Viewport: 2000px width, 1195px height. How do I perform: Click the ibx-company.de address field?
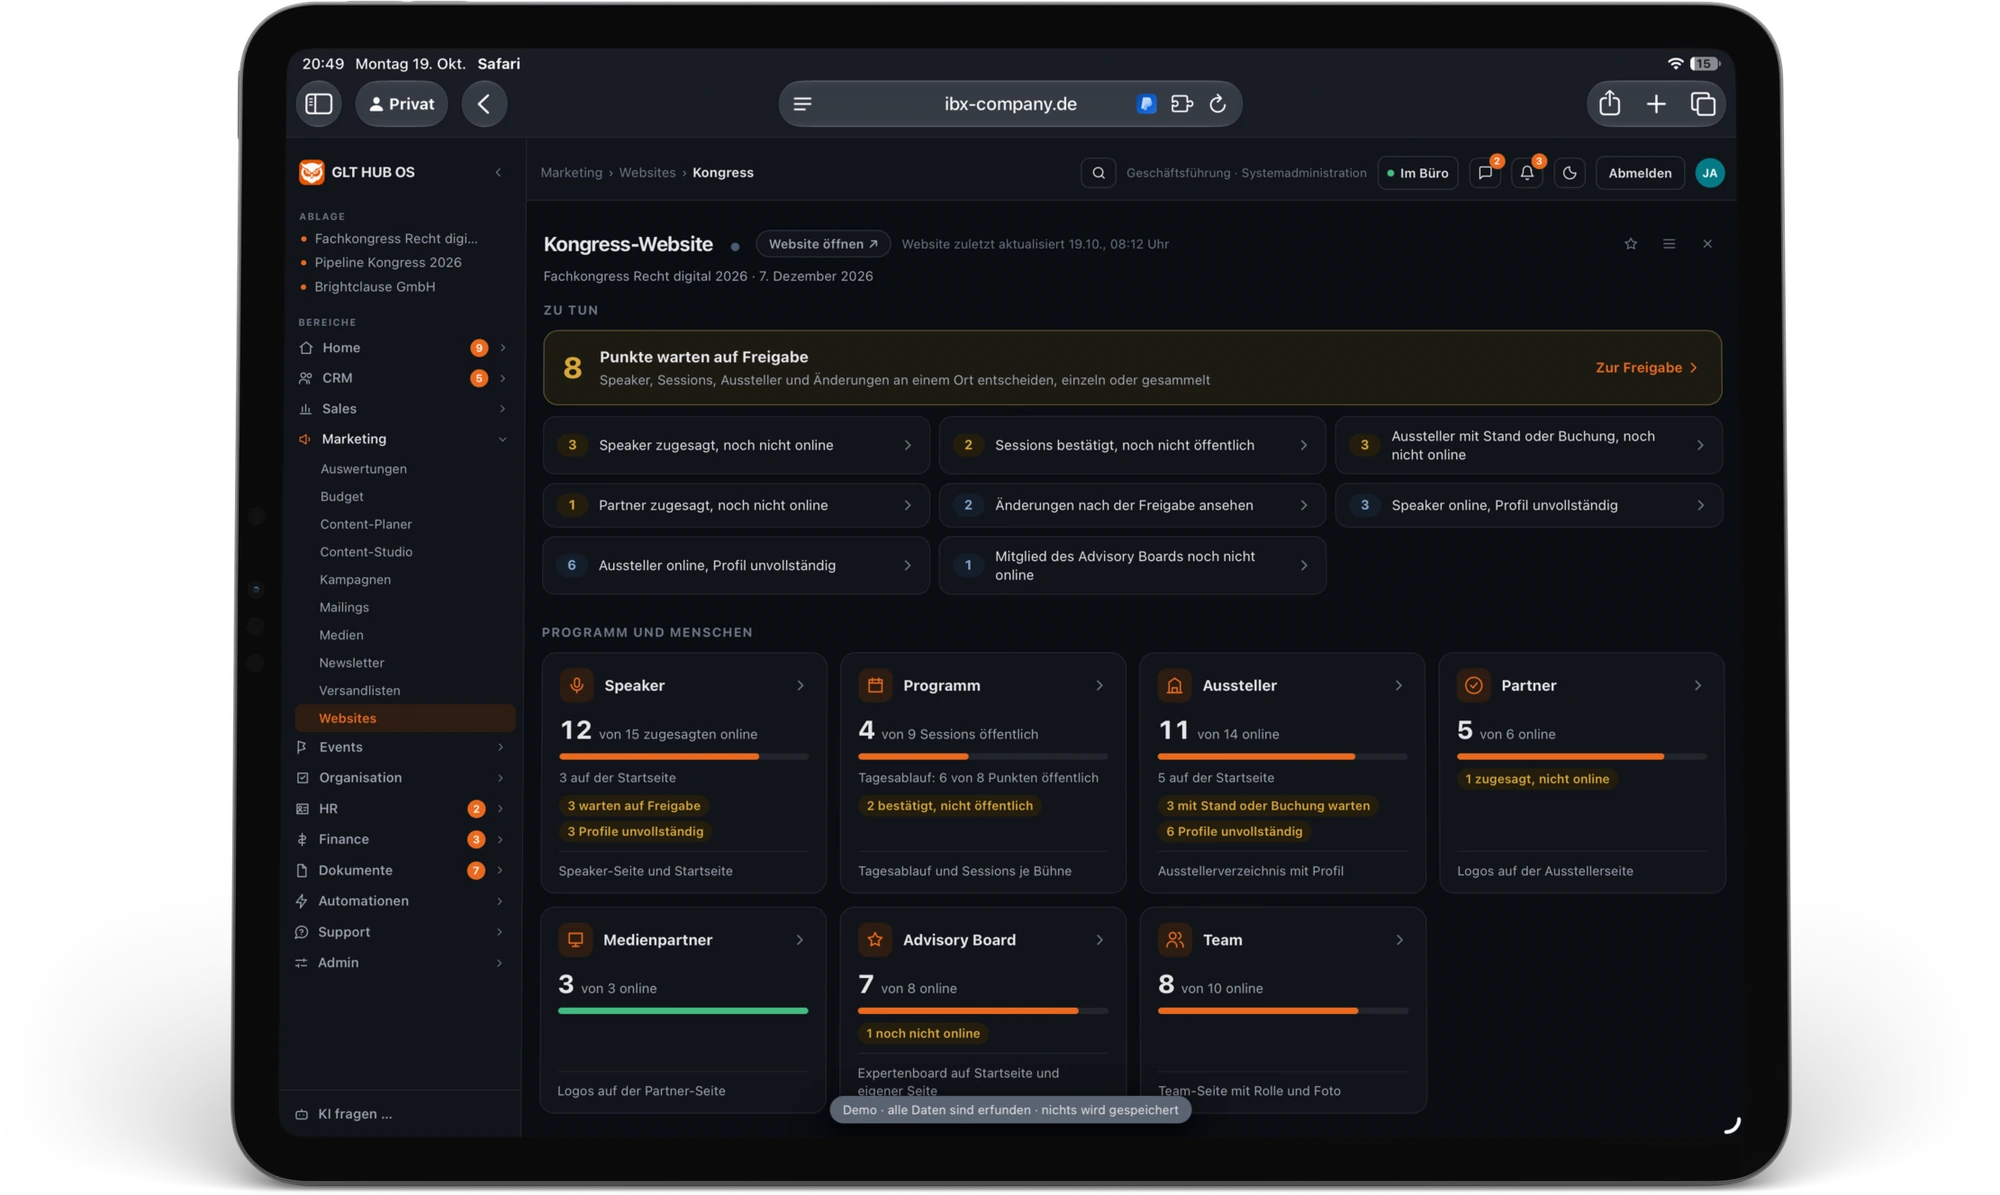click(1010, 104)
